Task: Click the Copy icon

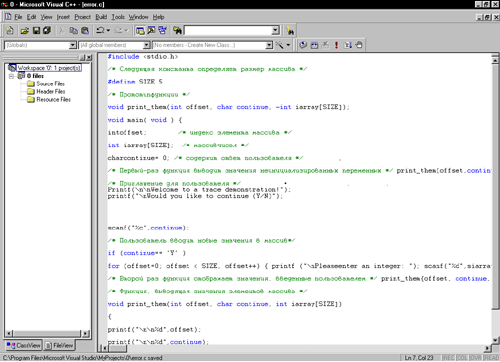Action: [x=73, y=31]
